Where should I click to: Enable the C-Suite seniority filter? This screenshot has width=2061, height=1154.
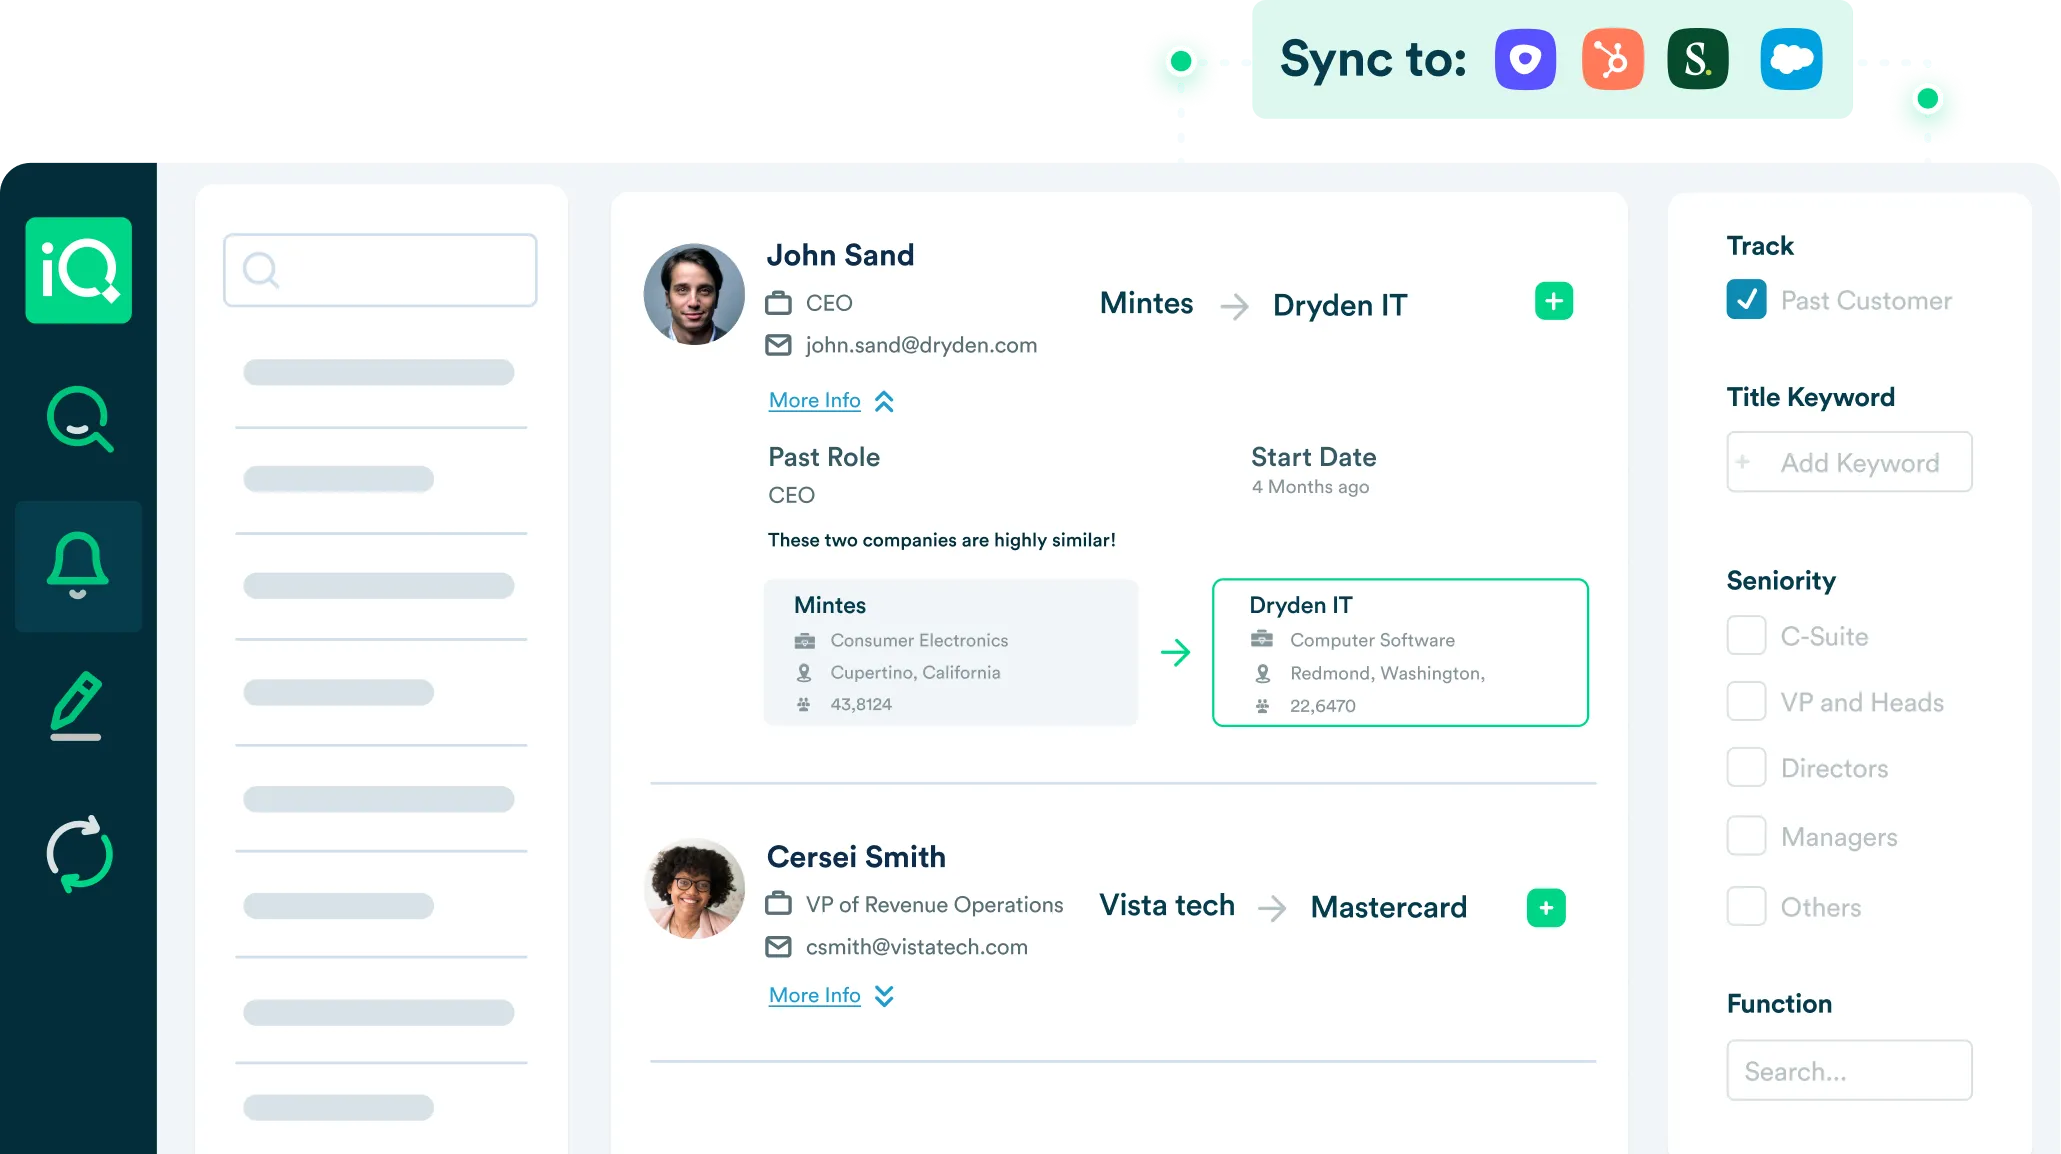[x=1746, y=635]
